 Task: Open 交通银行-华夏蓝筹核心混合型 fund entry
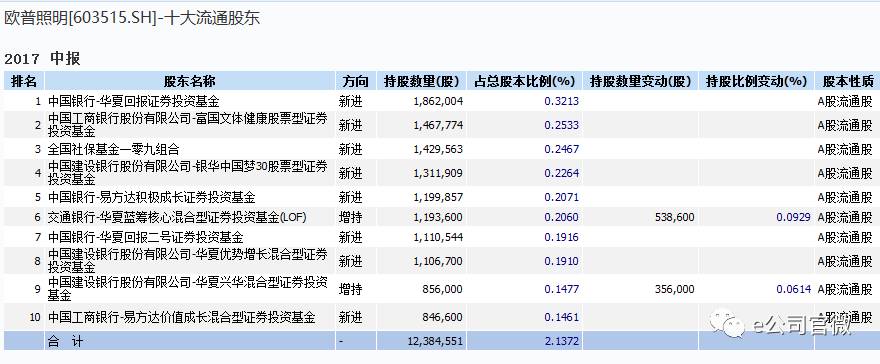[177, 217]
